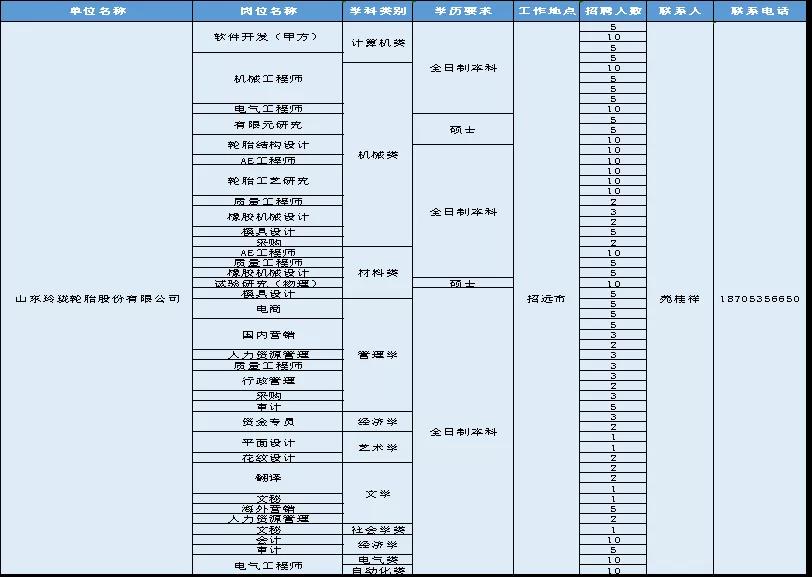Select the 有限元研究 position cell
This screenshot has height=577, width=812.
[x=268, y=125]
